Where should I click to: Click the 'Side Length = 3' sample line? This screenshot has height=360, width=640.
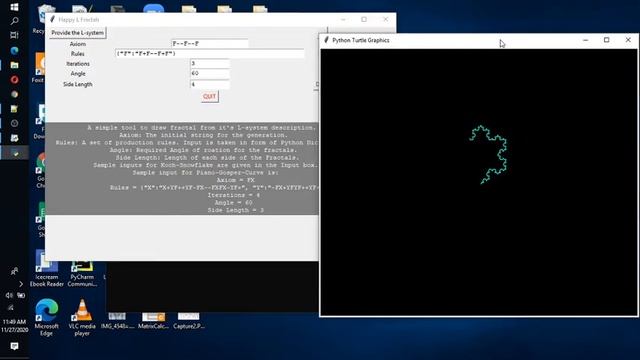(236, 210)
